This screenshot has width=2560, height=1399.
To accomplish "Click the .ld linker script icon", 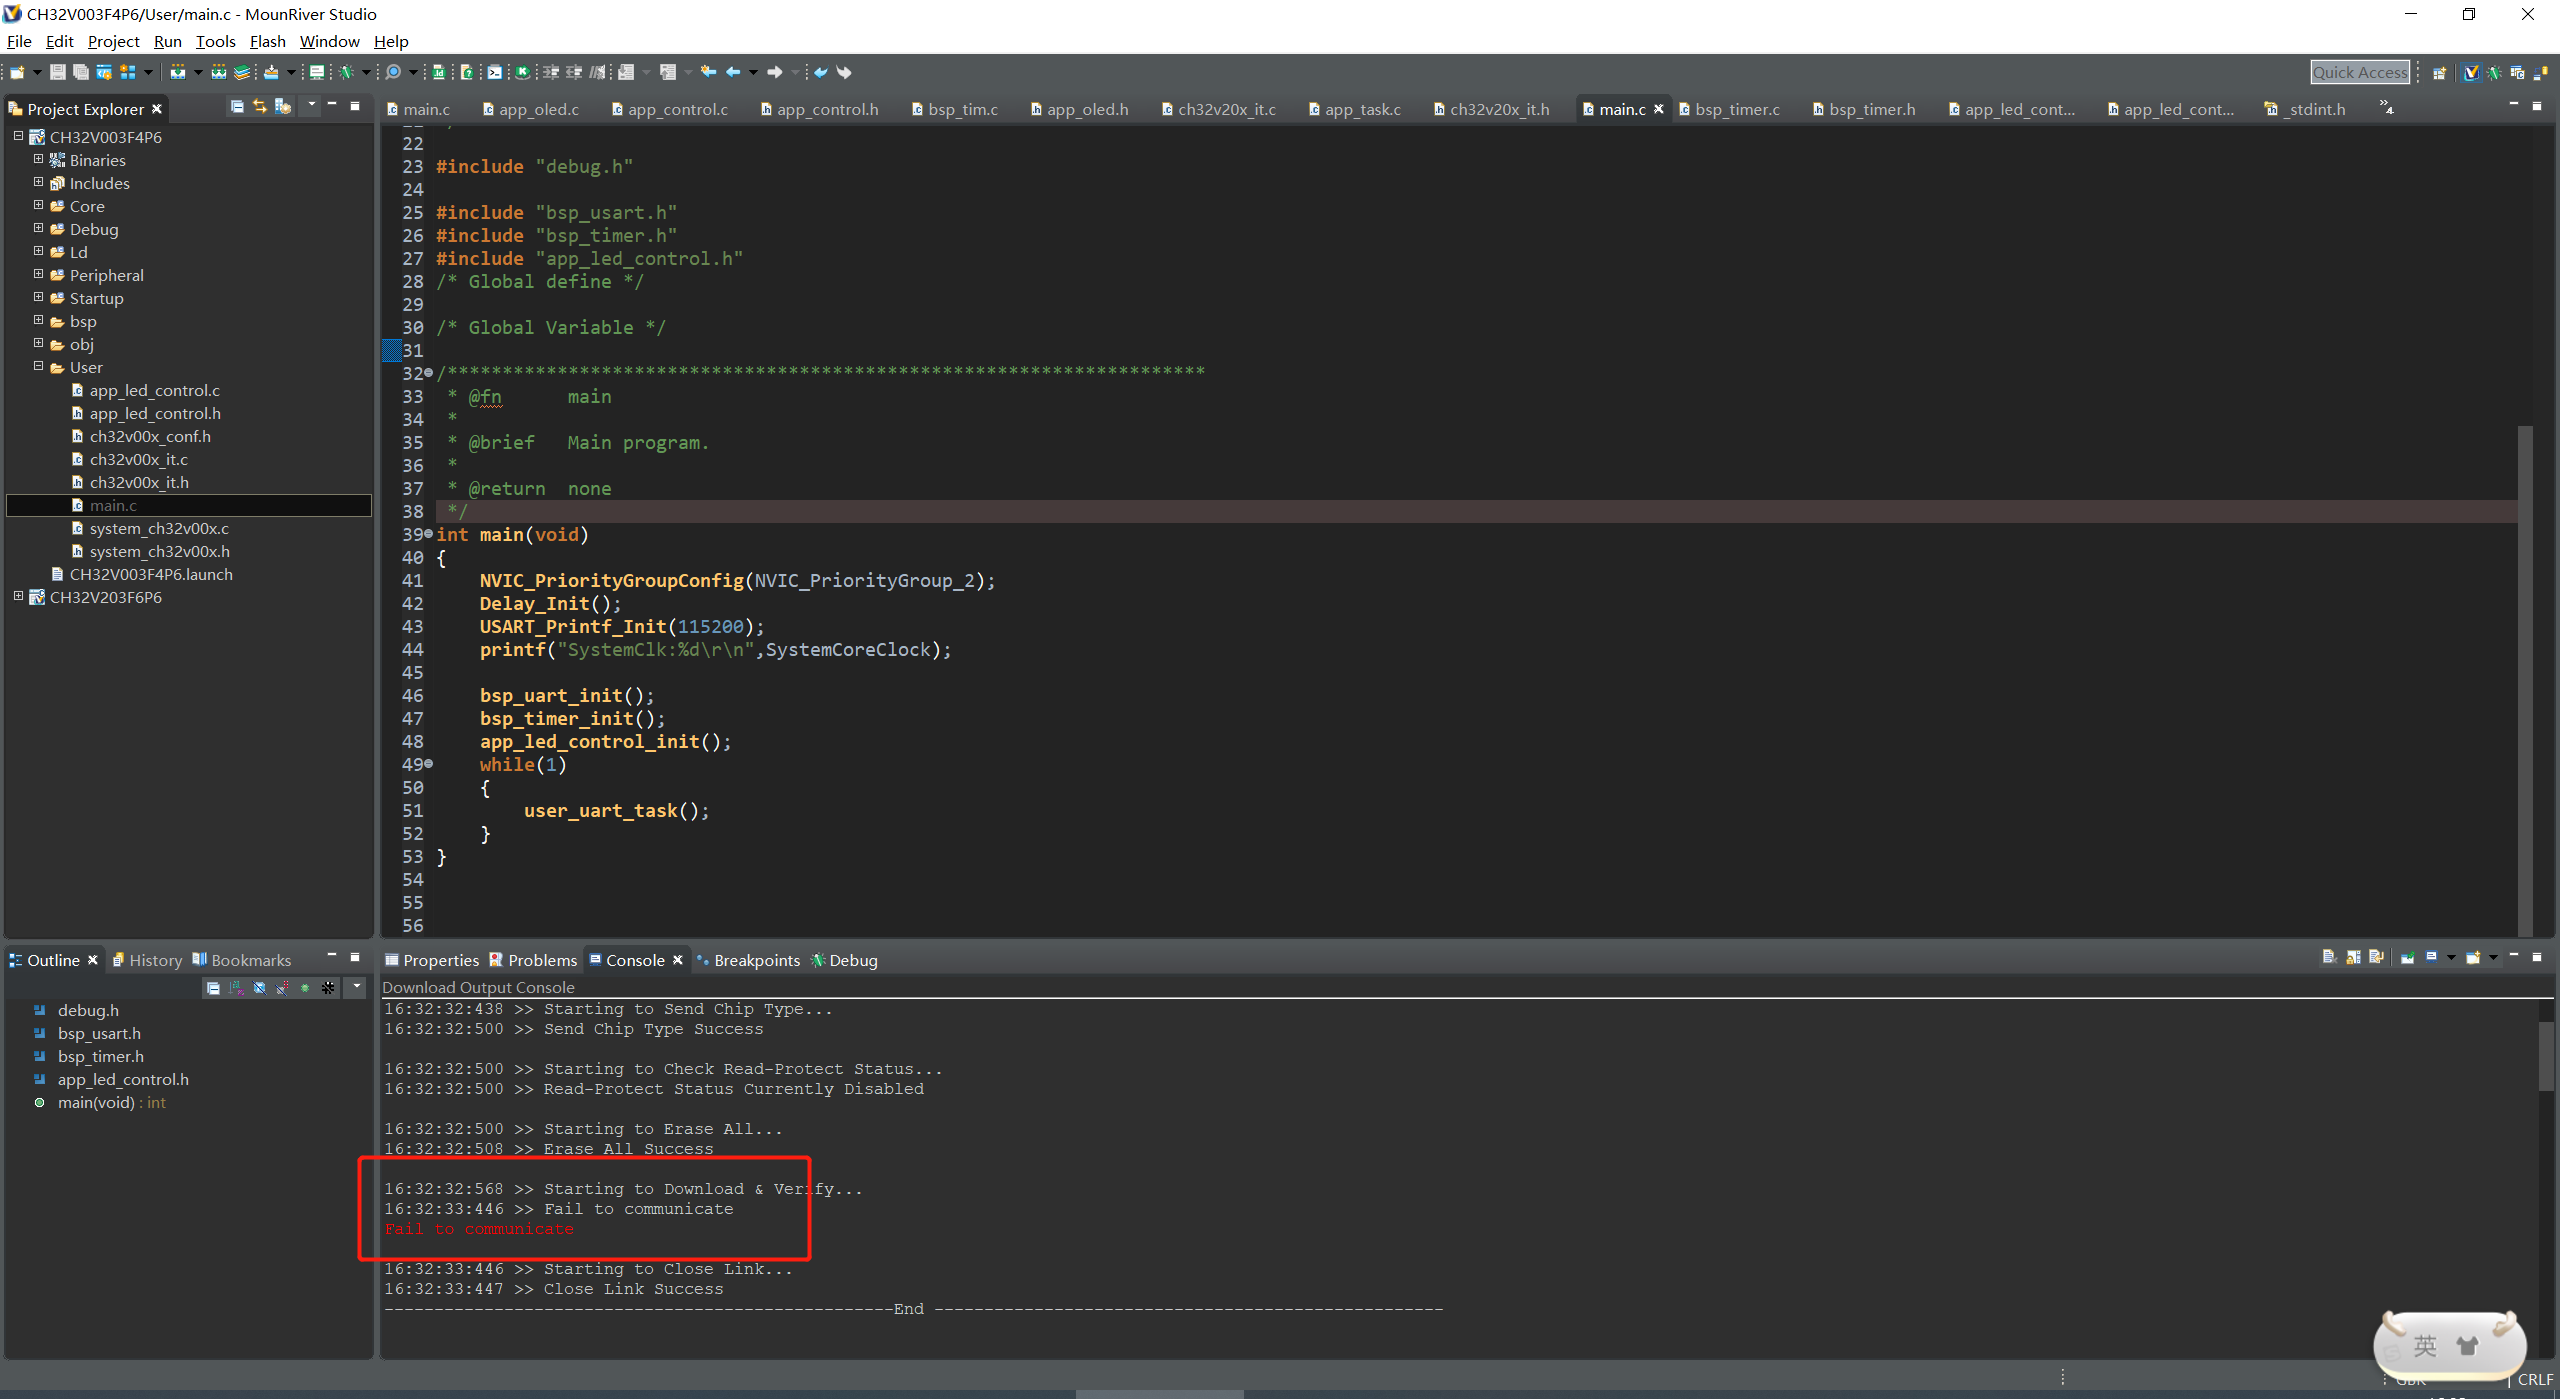I will 438,72.
